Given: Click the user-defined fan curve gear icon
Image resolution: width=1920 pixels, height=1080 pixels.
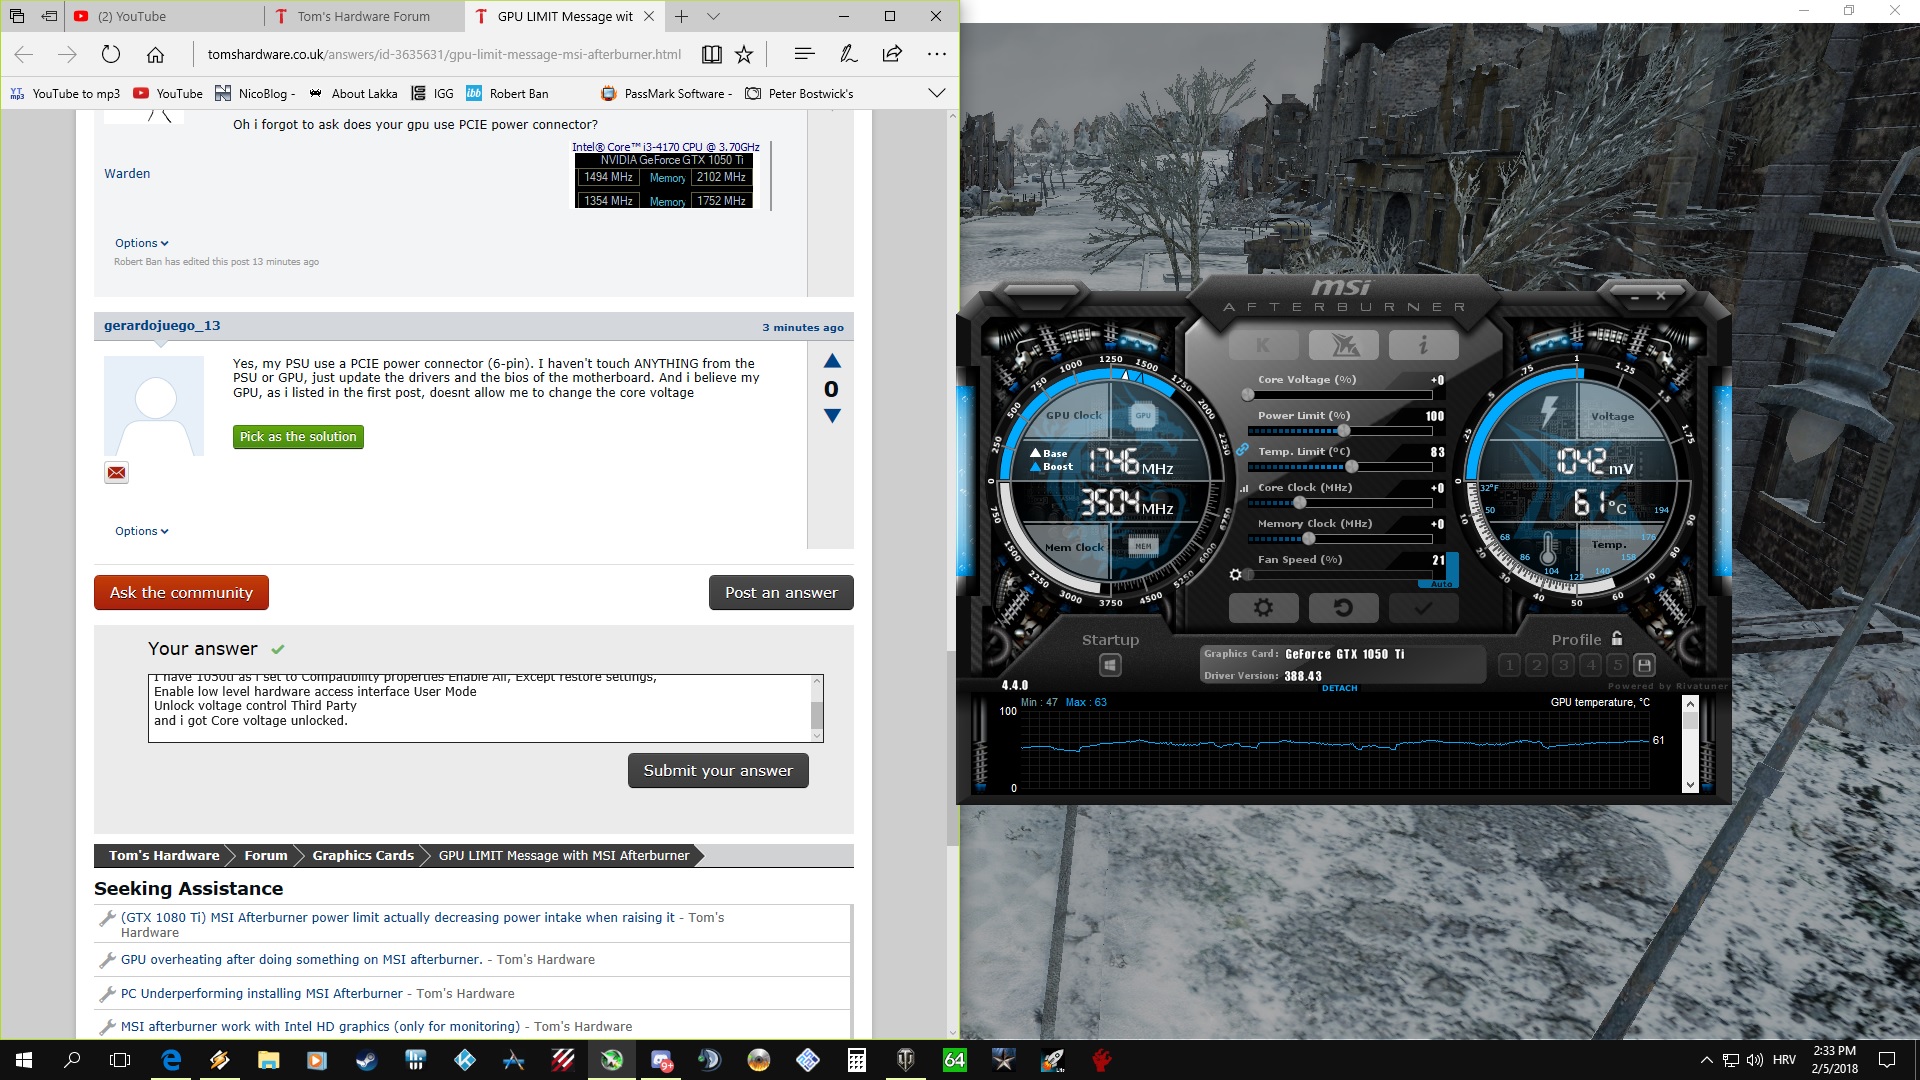Looking at the screenshot, I should [x=1236, y=575].
